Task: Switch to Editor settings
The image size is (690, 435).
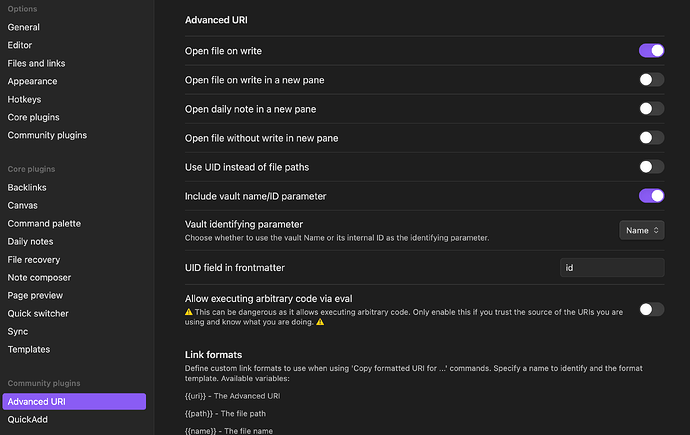Action: [20, 45]
